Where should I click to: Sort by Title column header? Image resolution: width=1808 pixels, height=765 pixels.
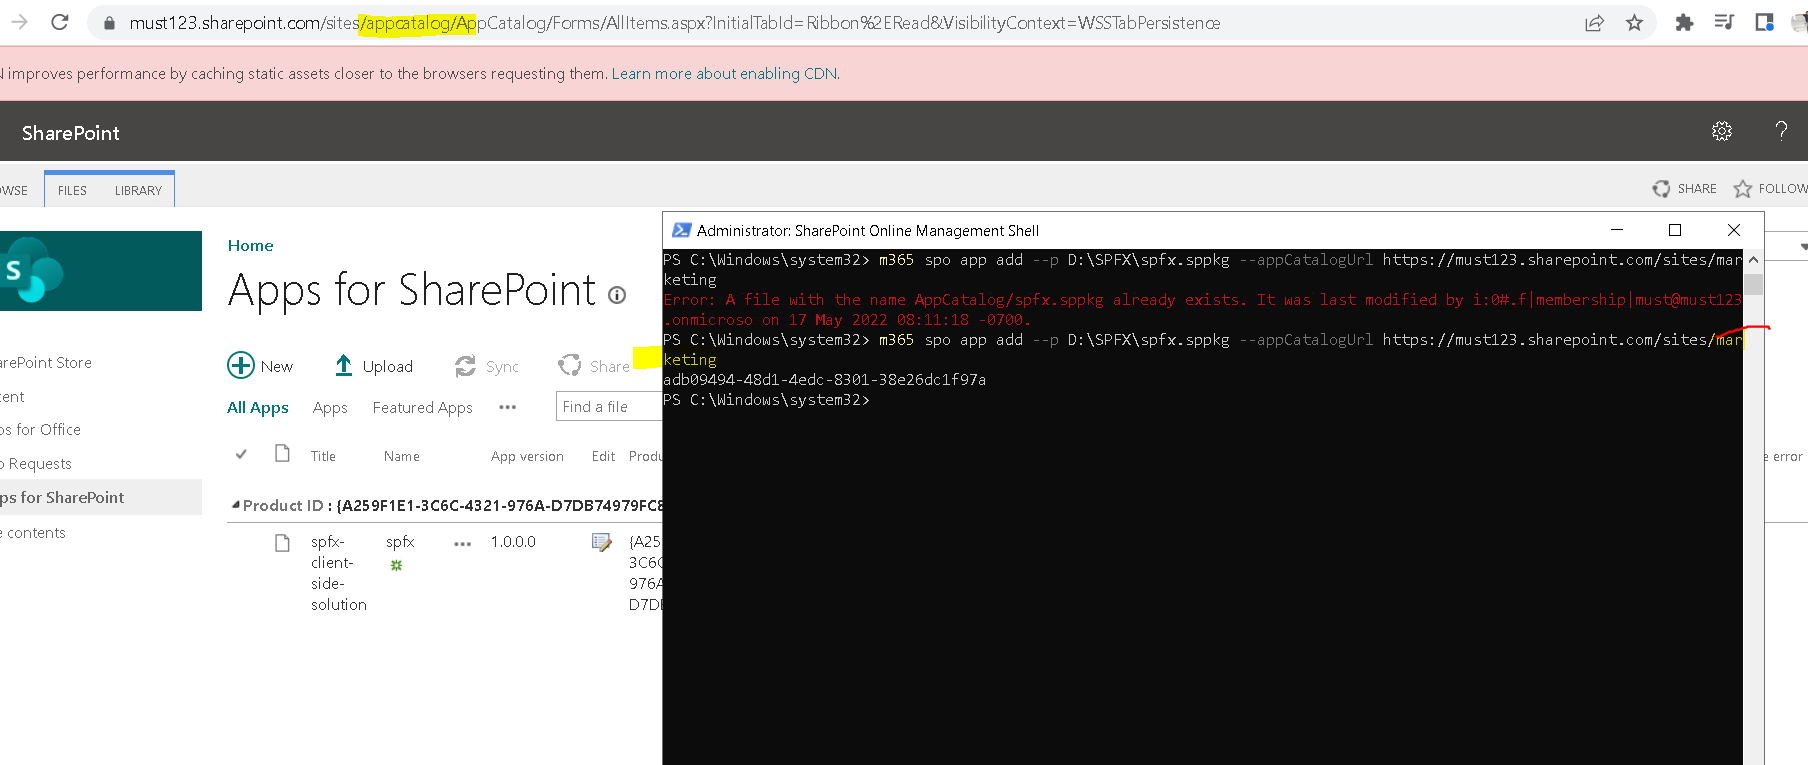[323, 456]
